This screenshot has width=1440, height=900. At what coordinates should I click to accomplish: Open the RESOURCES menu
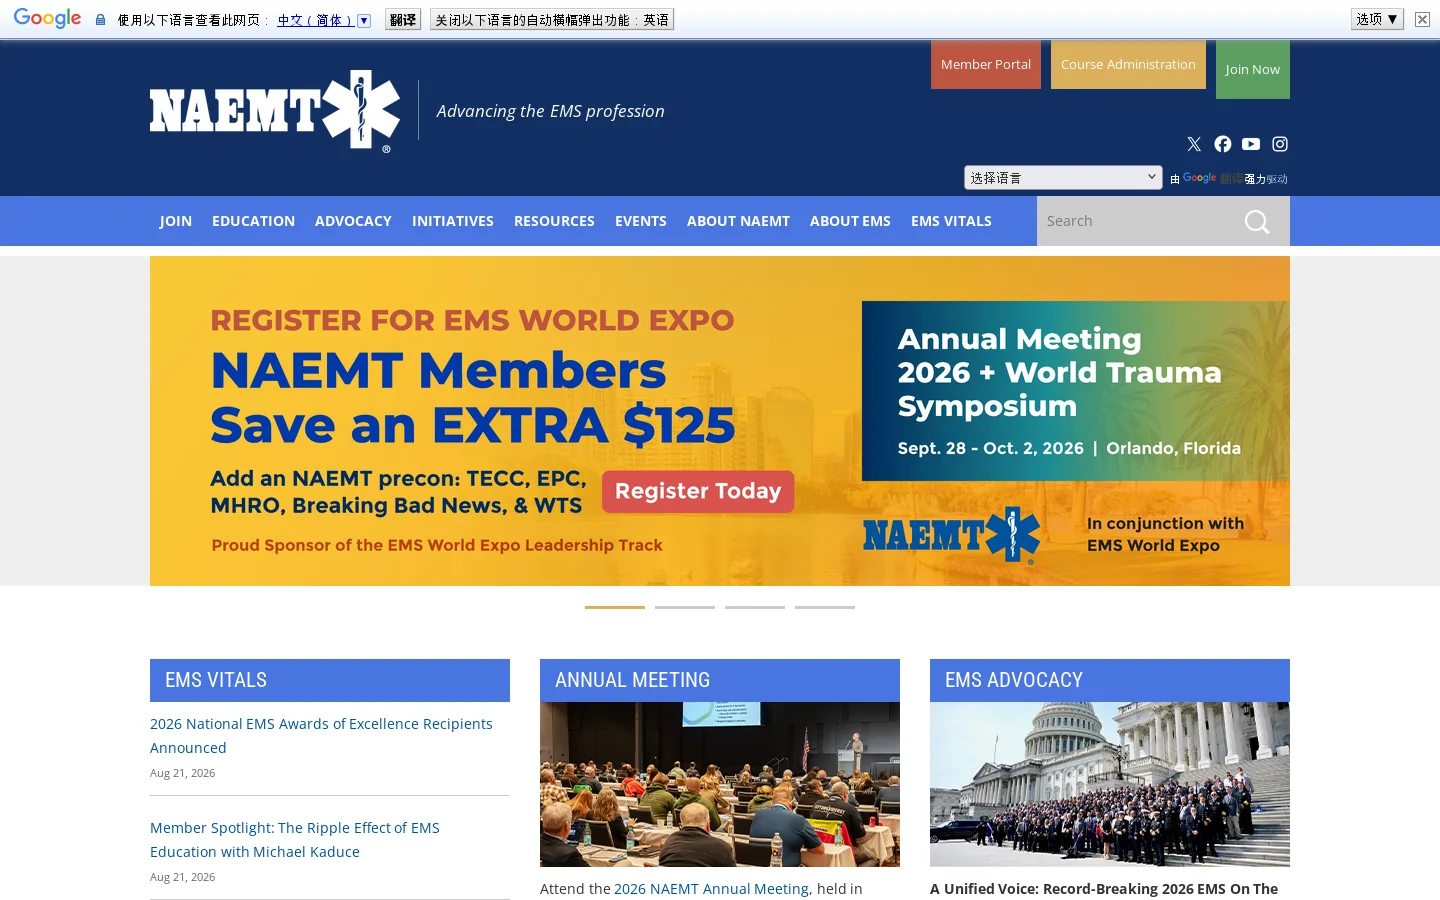tap(554, 221)
